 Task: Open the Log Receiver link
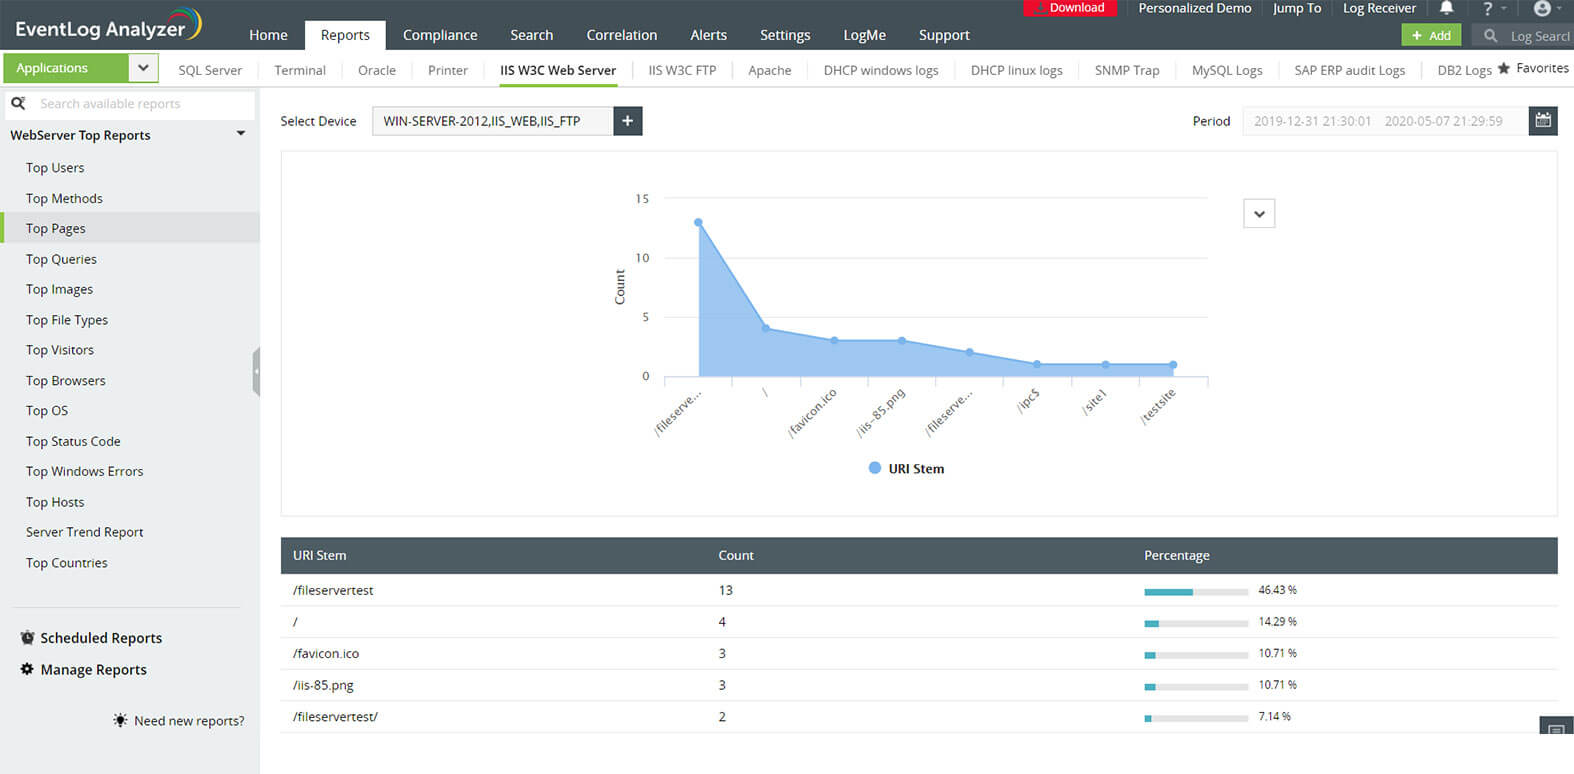1380,8
